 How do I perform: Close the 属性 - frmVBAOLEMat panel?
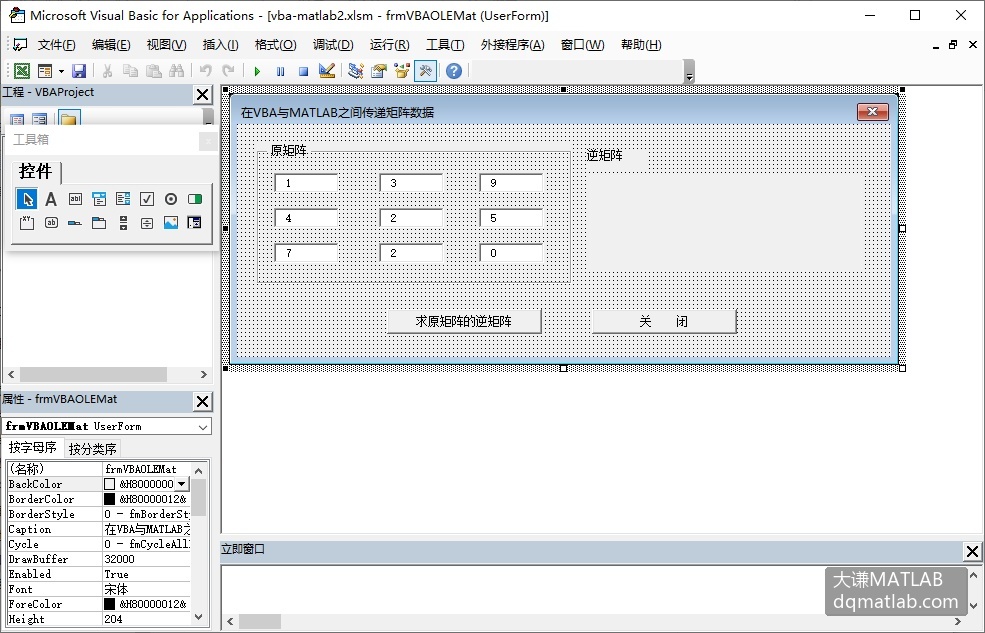click(x=202, y=401)
